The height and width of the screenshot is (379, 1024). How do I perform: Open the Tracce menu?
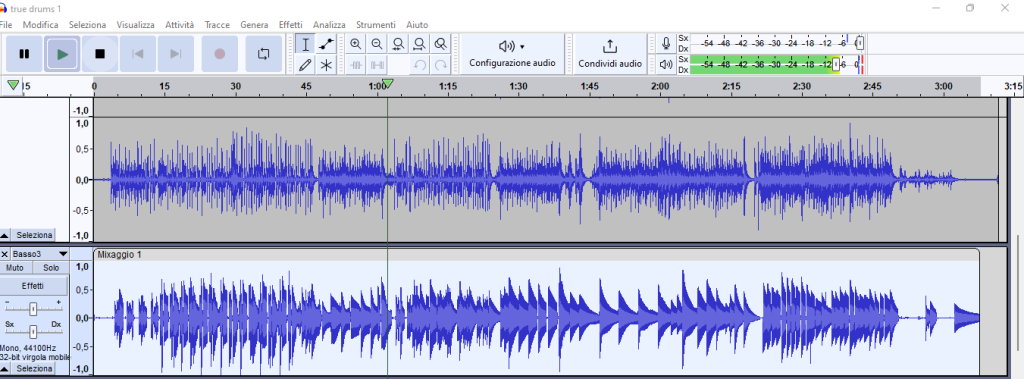217,25
